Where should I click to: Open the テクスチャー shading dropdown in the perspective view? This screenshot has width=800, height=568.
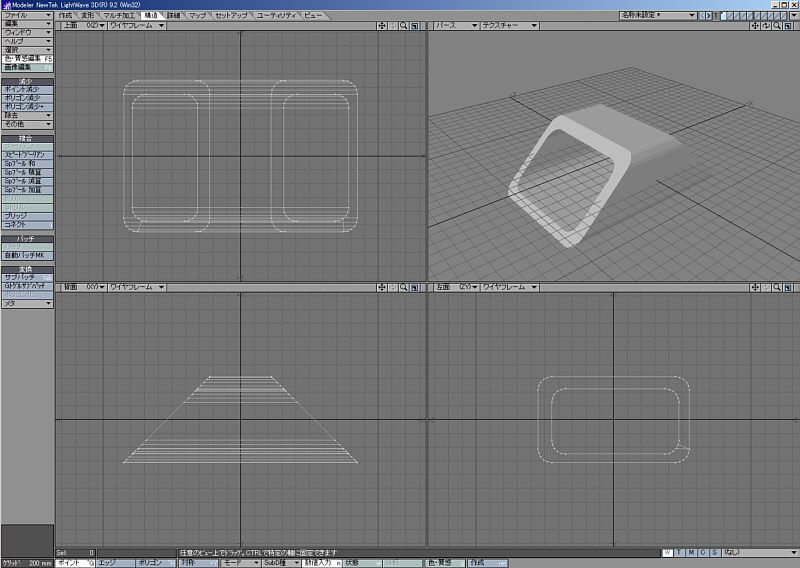point(510,25)
